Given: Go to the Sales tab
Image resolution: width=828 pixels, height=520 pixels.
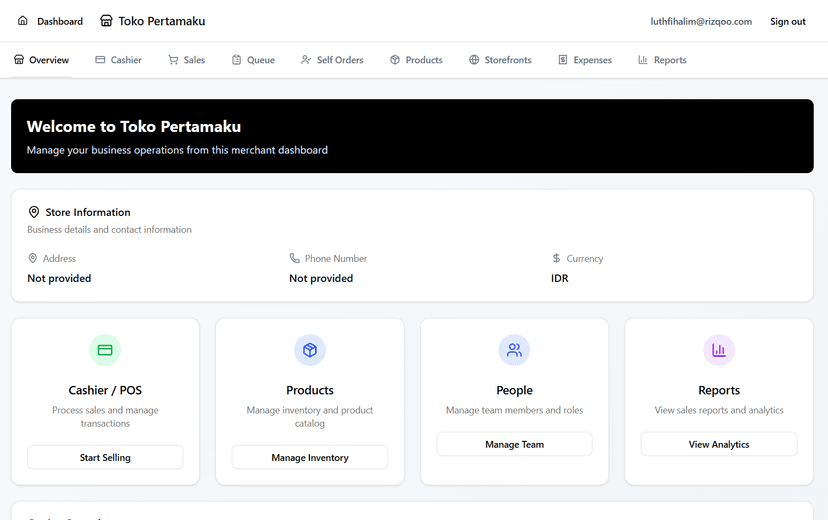Looking at the screenshot, I should (186, 60).
